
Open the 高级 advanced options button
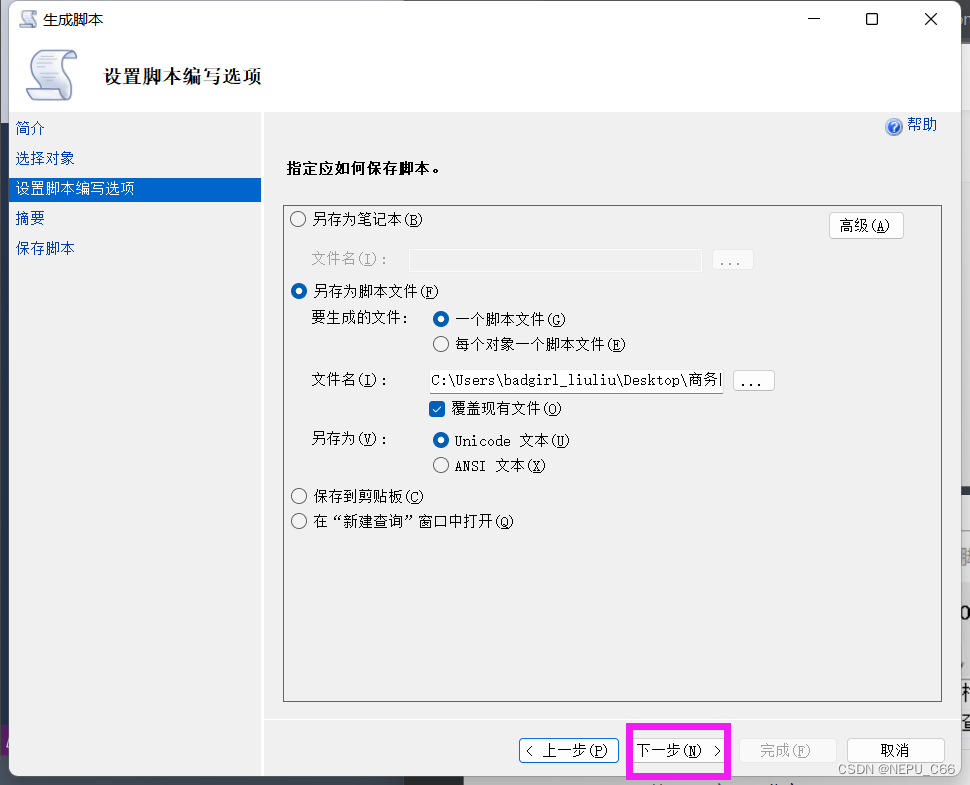click(x=865, y=226)
